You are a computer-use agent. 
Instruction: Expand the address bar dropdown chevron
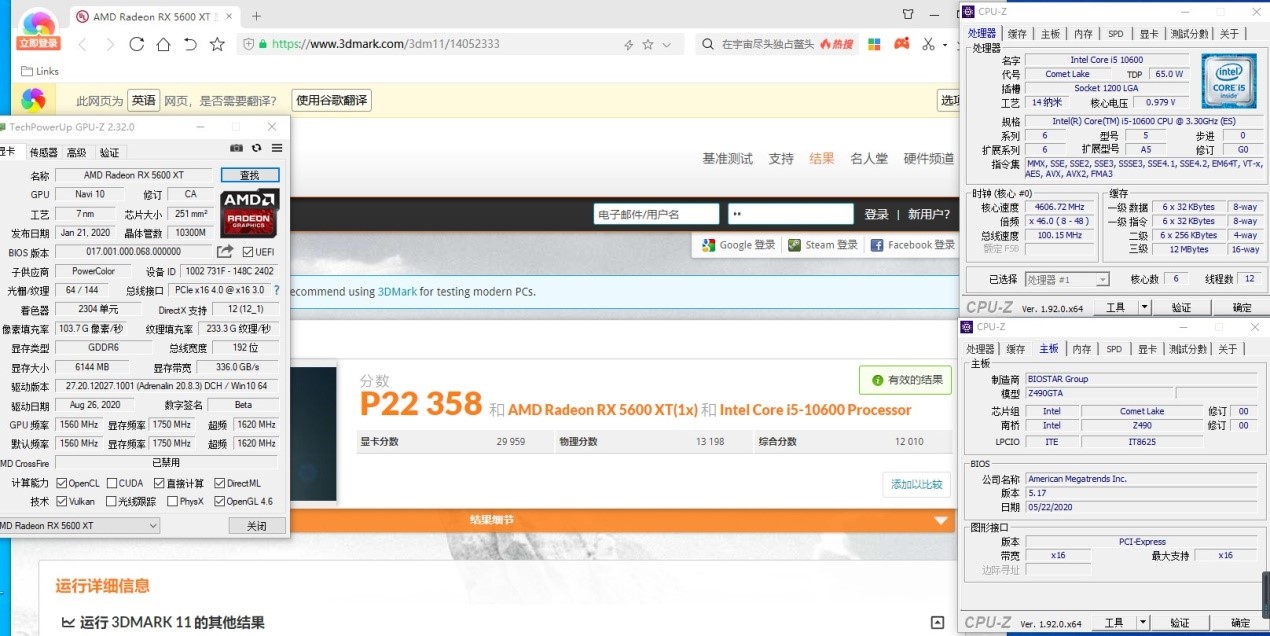point(667,44)
